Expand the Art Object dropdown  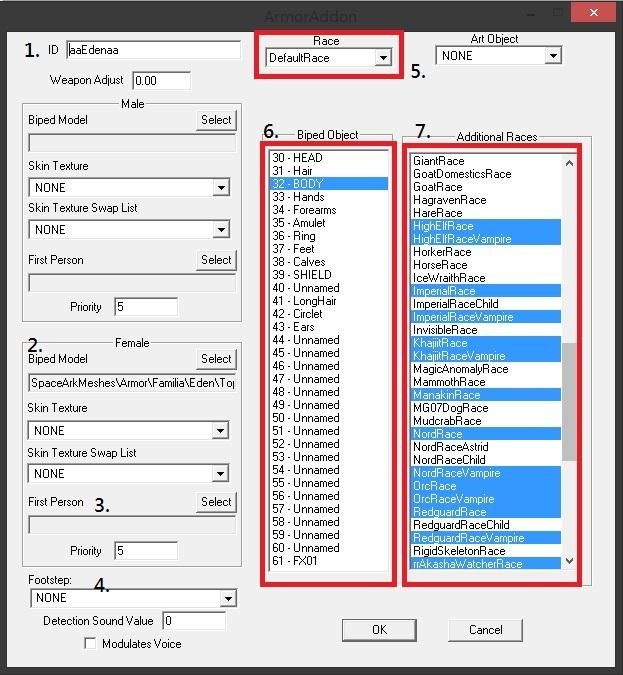498,56
